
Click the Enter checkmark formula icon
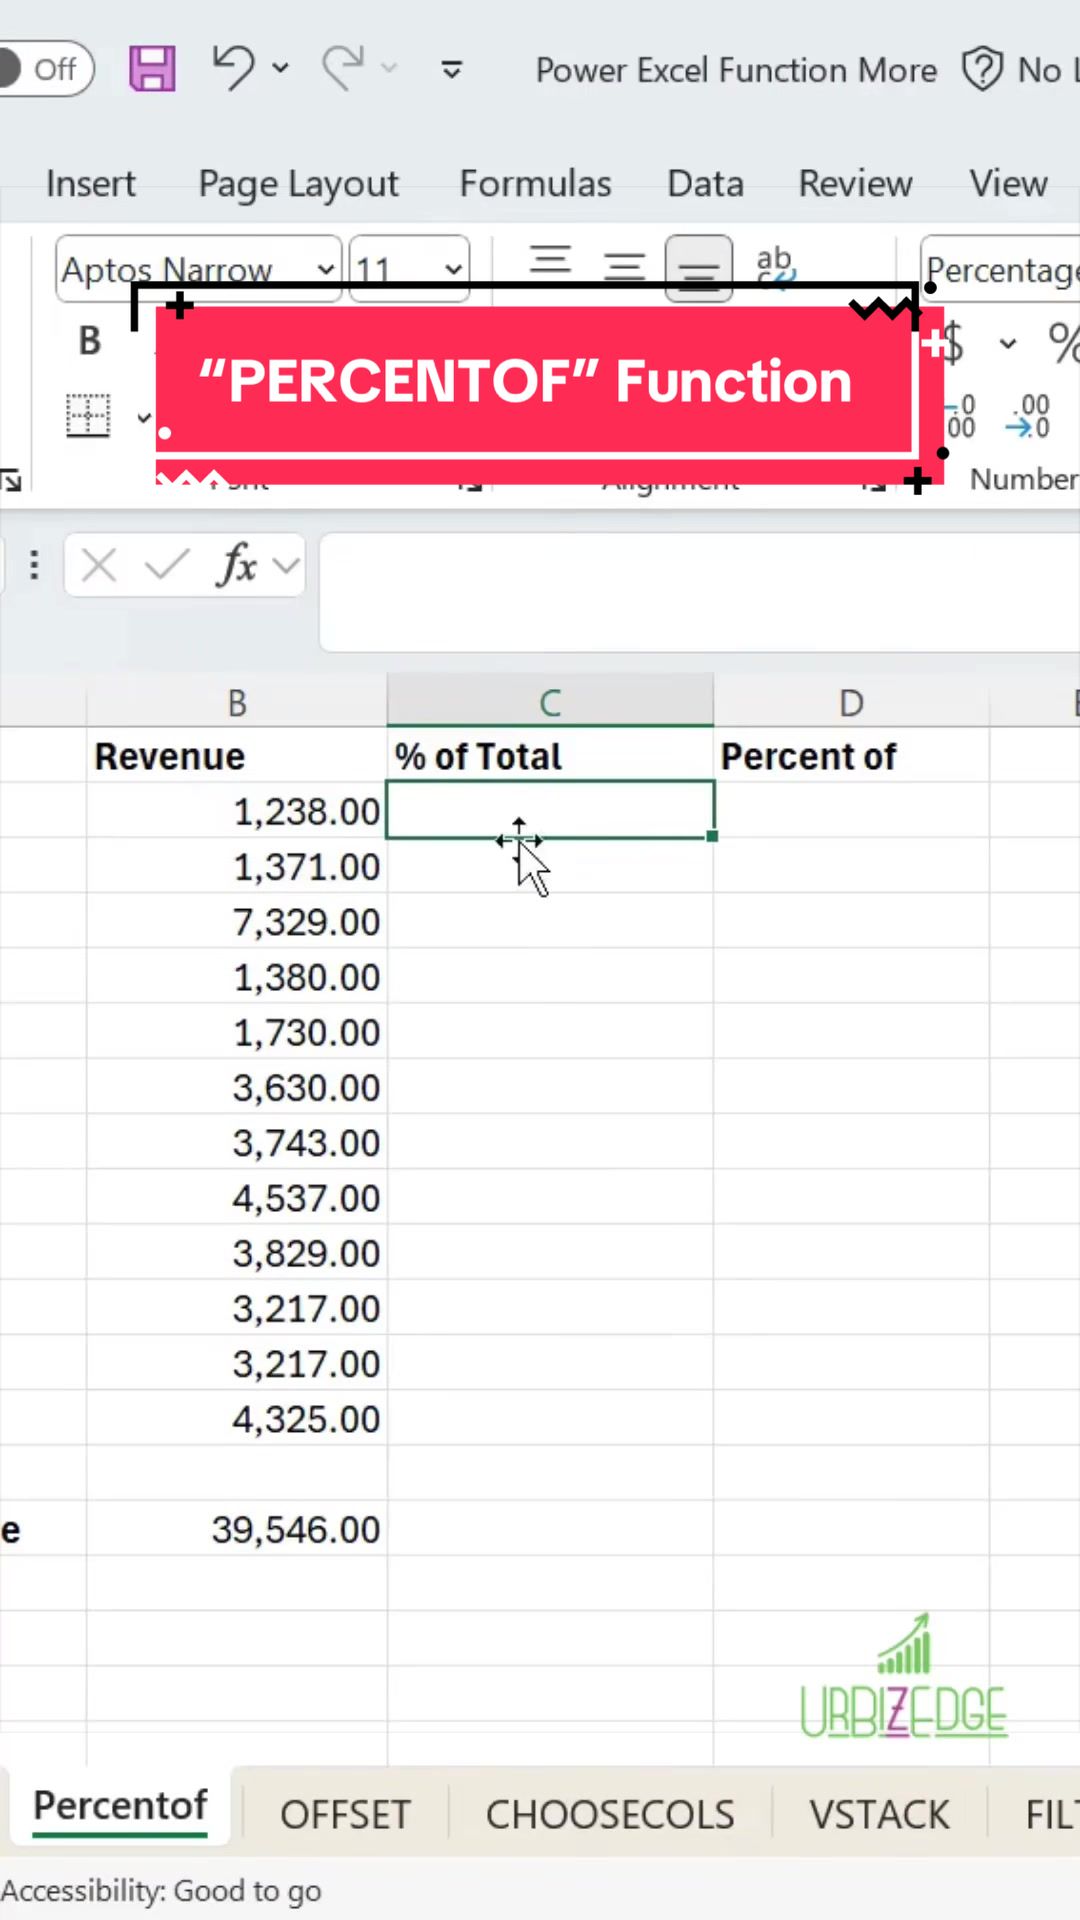click(x=166, y=566)
